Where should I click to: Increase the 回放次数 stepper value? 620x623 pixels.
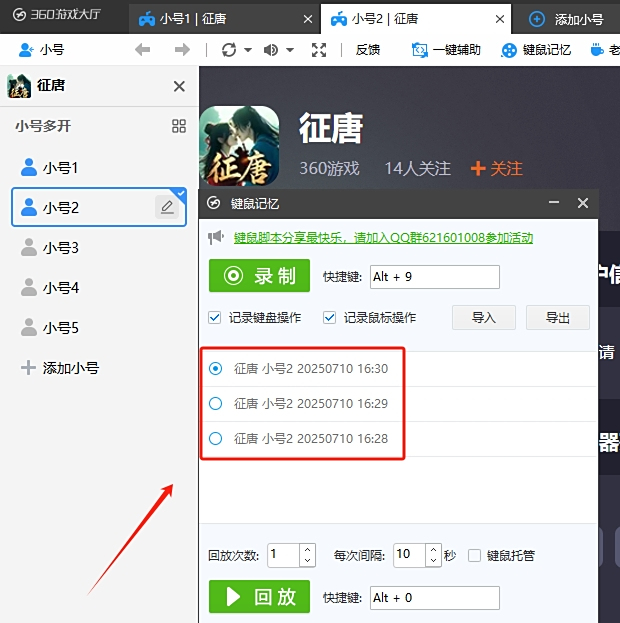[307, 549]
